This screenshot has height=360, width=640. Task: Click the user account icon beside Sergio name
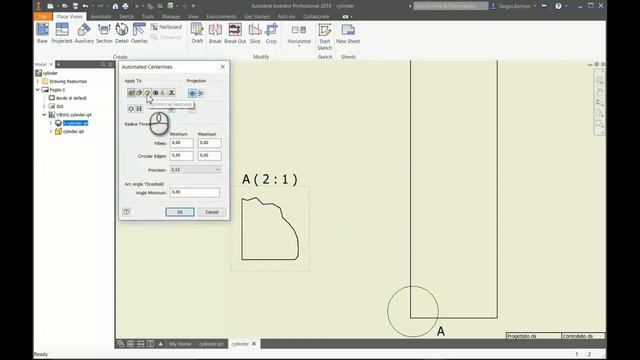coord(493,6)
